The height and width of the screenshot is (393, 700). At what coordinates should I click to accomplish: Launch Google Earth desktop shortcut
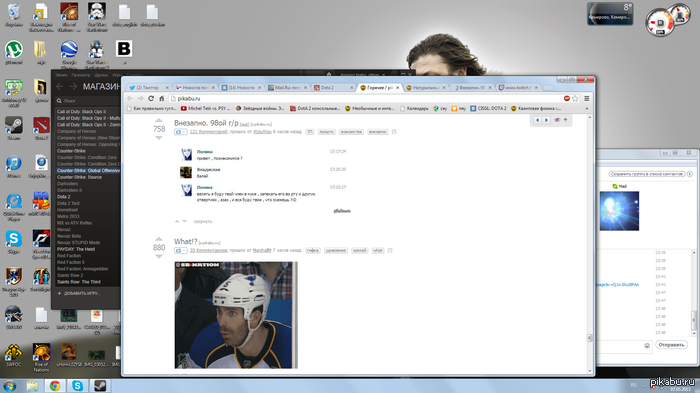(x=69, y=52)
